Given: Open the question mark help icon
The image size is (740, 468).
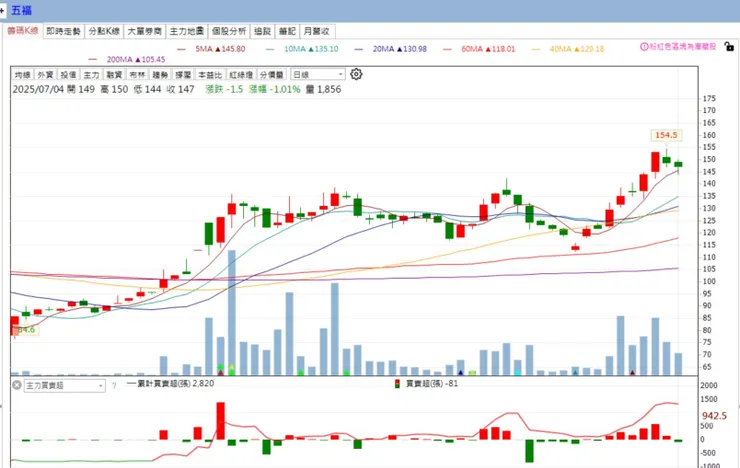Looking at the screenshot, I should (114, 386).
